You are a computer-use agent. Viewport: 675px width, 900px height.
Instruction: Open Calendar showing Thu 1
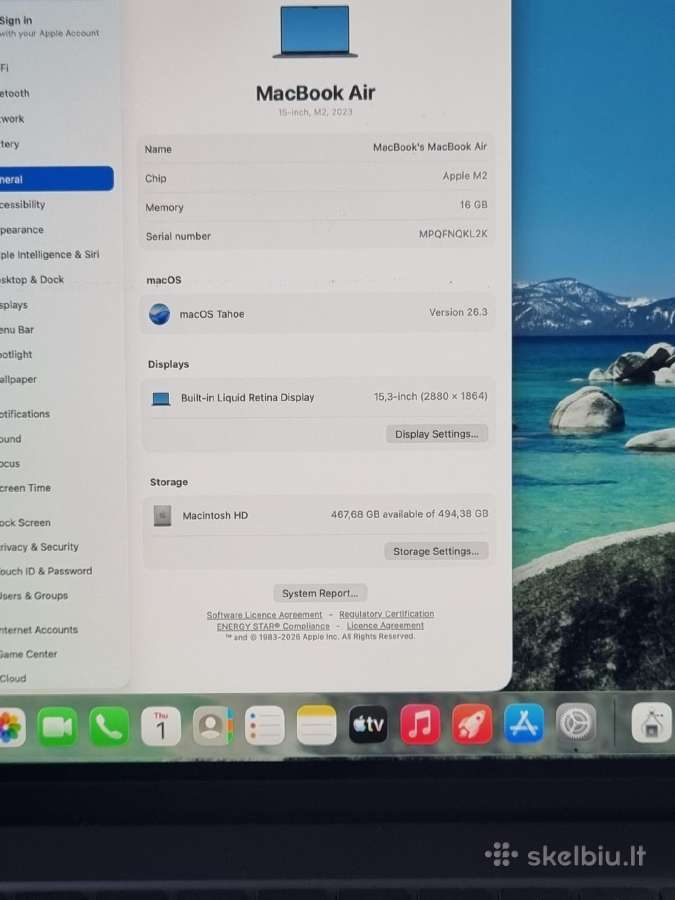(x=161, y=727)
